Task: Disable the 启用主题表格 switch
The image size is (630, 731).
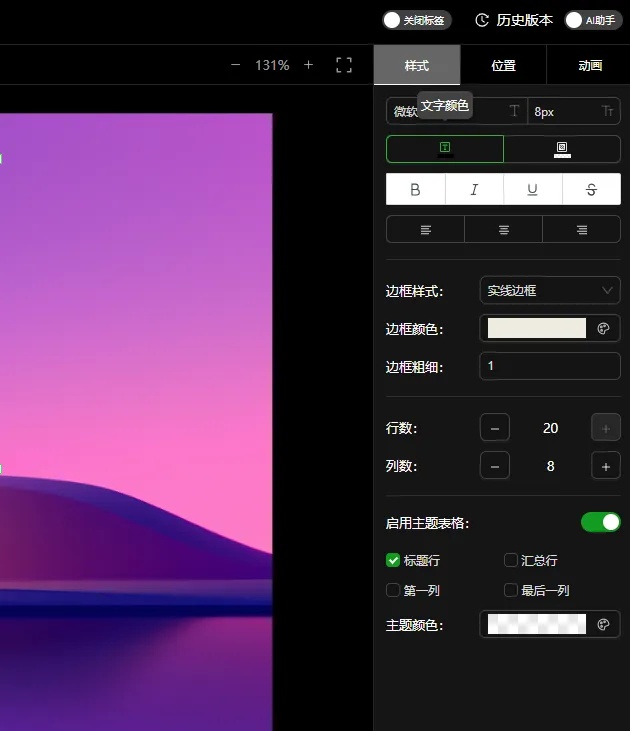Action: (x=601, y=523)
